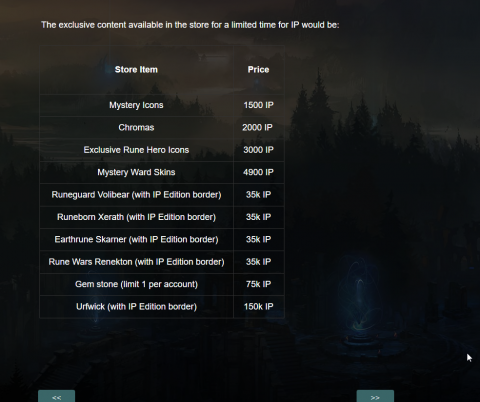Select the Mystery Icons table row
Image resolution: width=480 pixels, height=402 pixels.
(x=162, y=105)
